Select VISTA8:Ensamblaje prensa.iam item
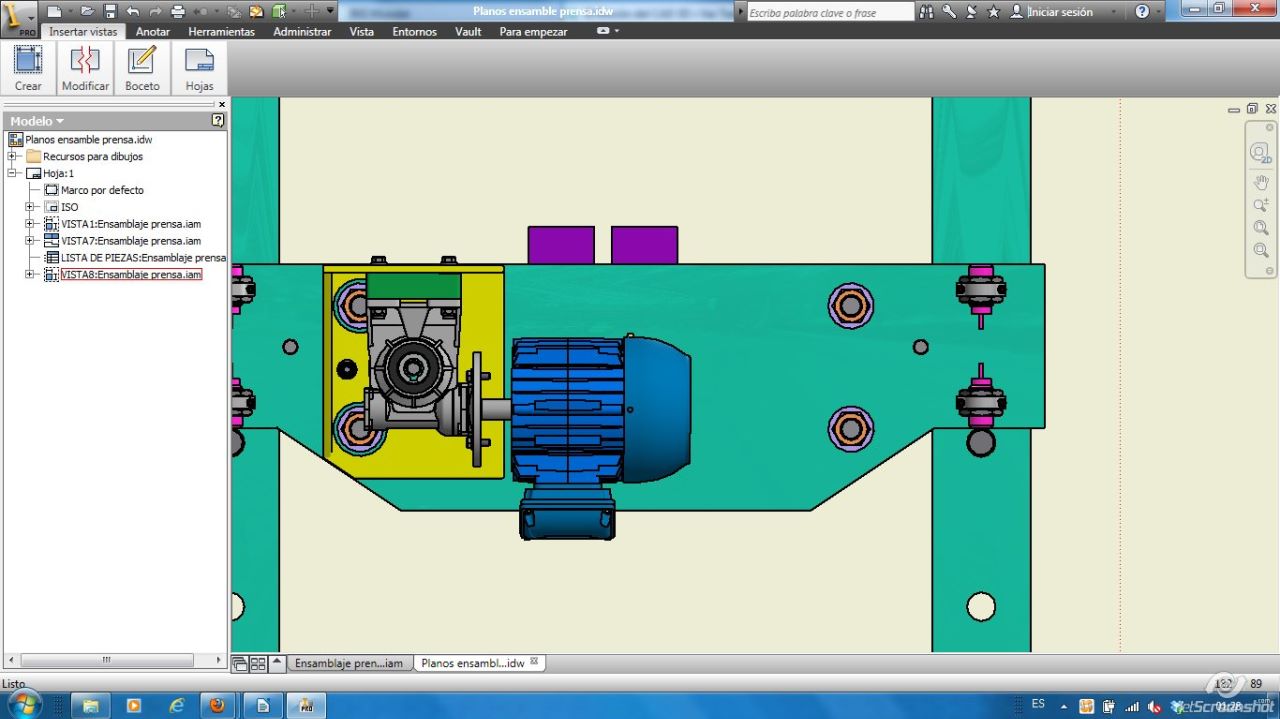This screenshot has height=719, width=1280. [x=131, y=274]
